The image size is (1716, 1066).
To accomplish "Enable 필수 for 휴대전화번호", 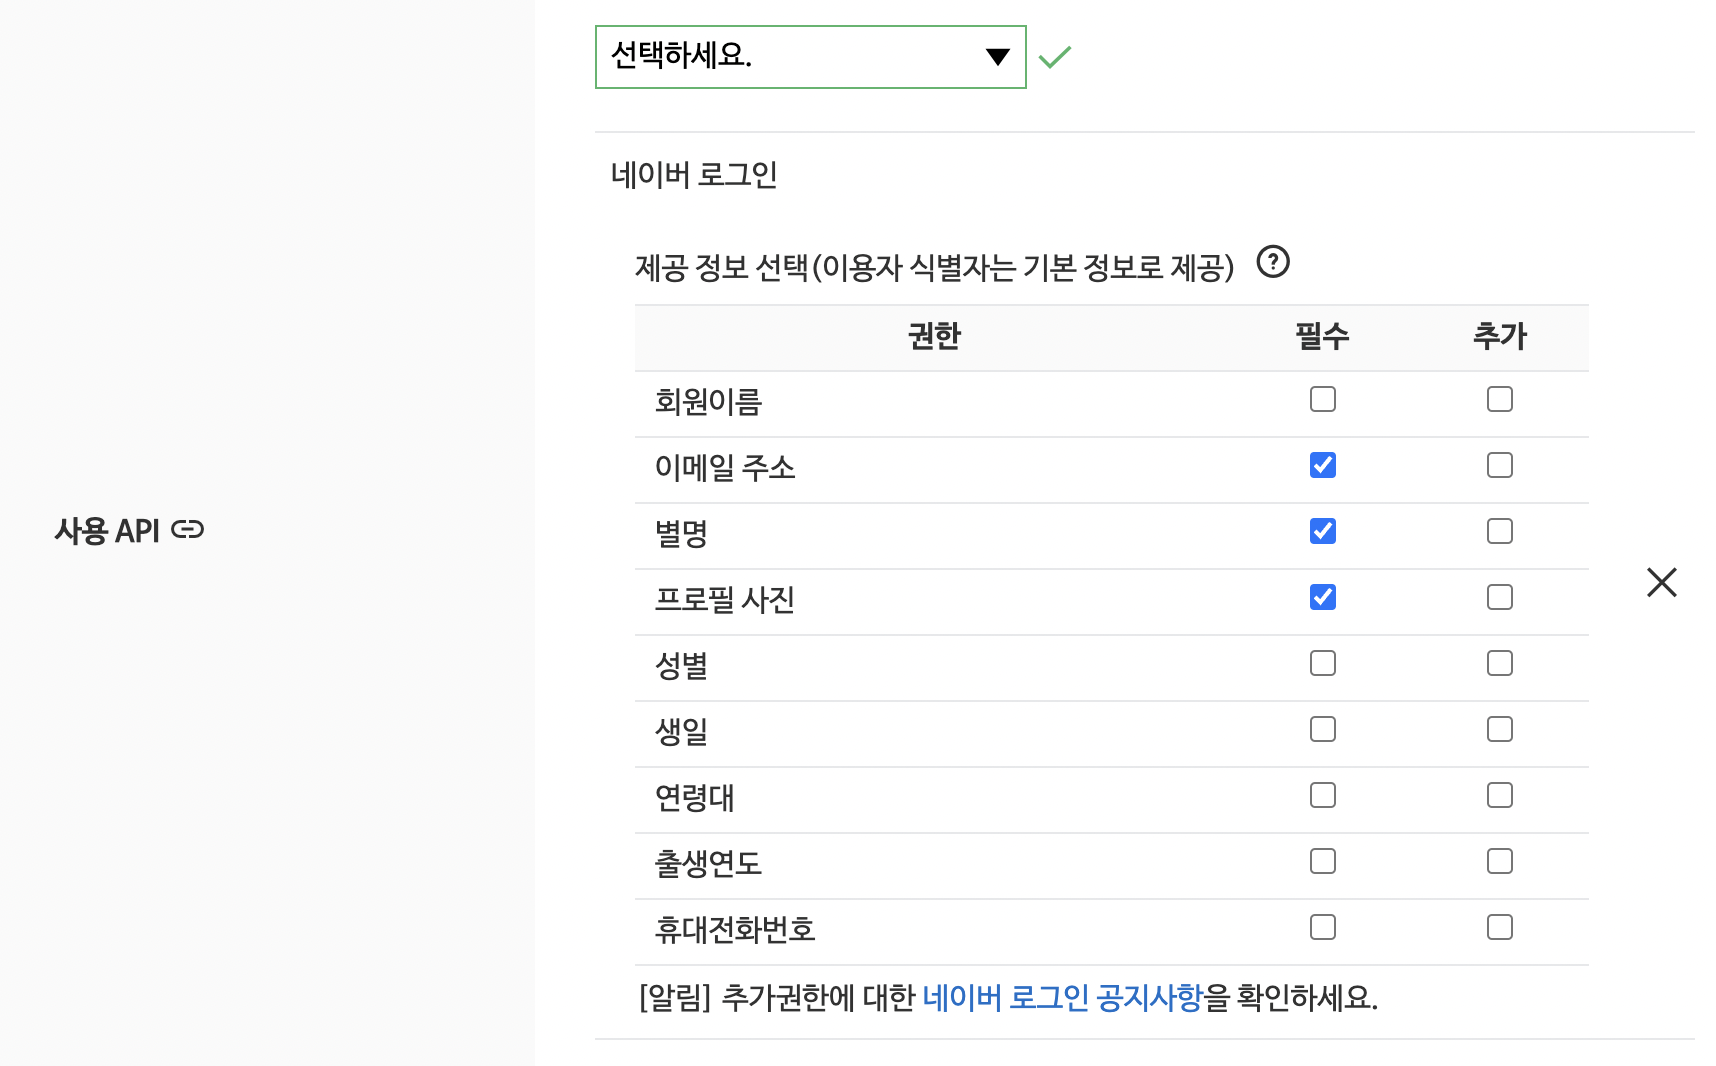I will coord(1323,927).
